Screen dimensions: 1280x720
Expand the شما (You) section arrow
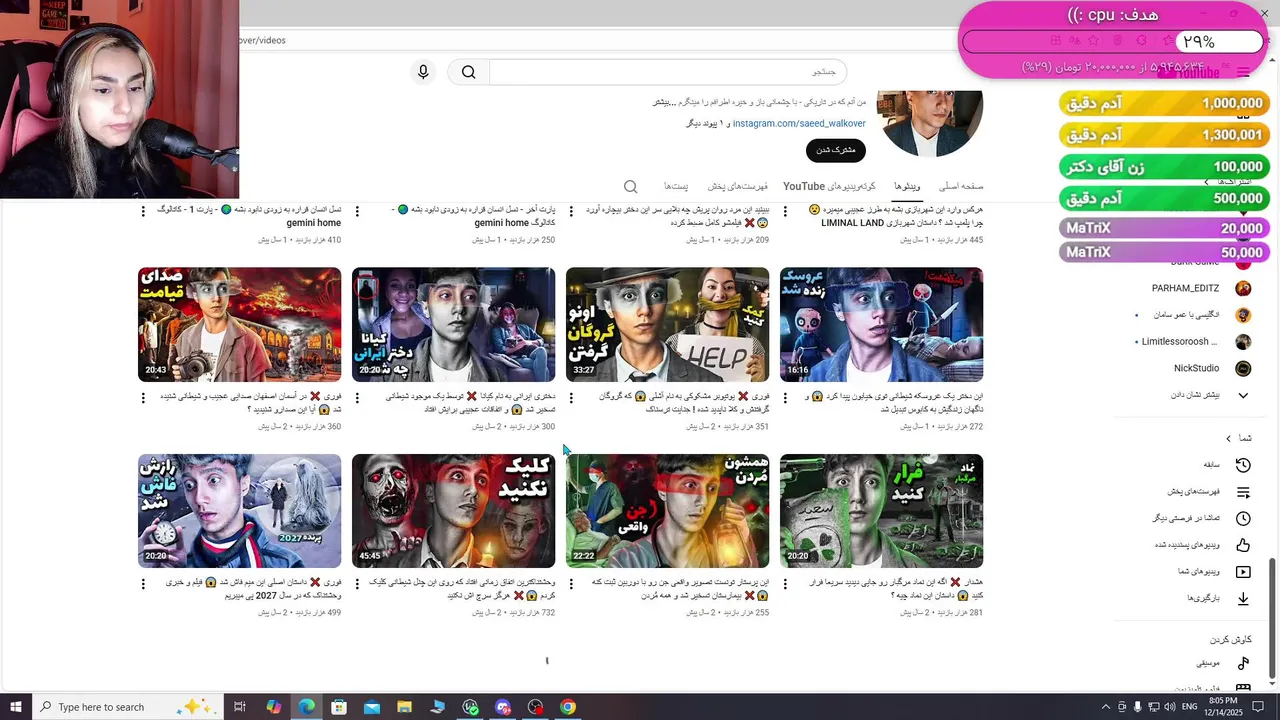click(x=1228, y=438)
